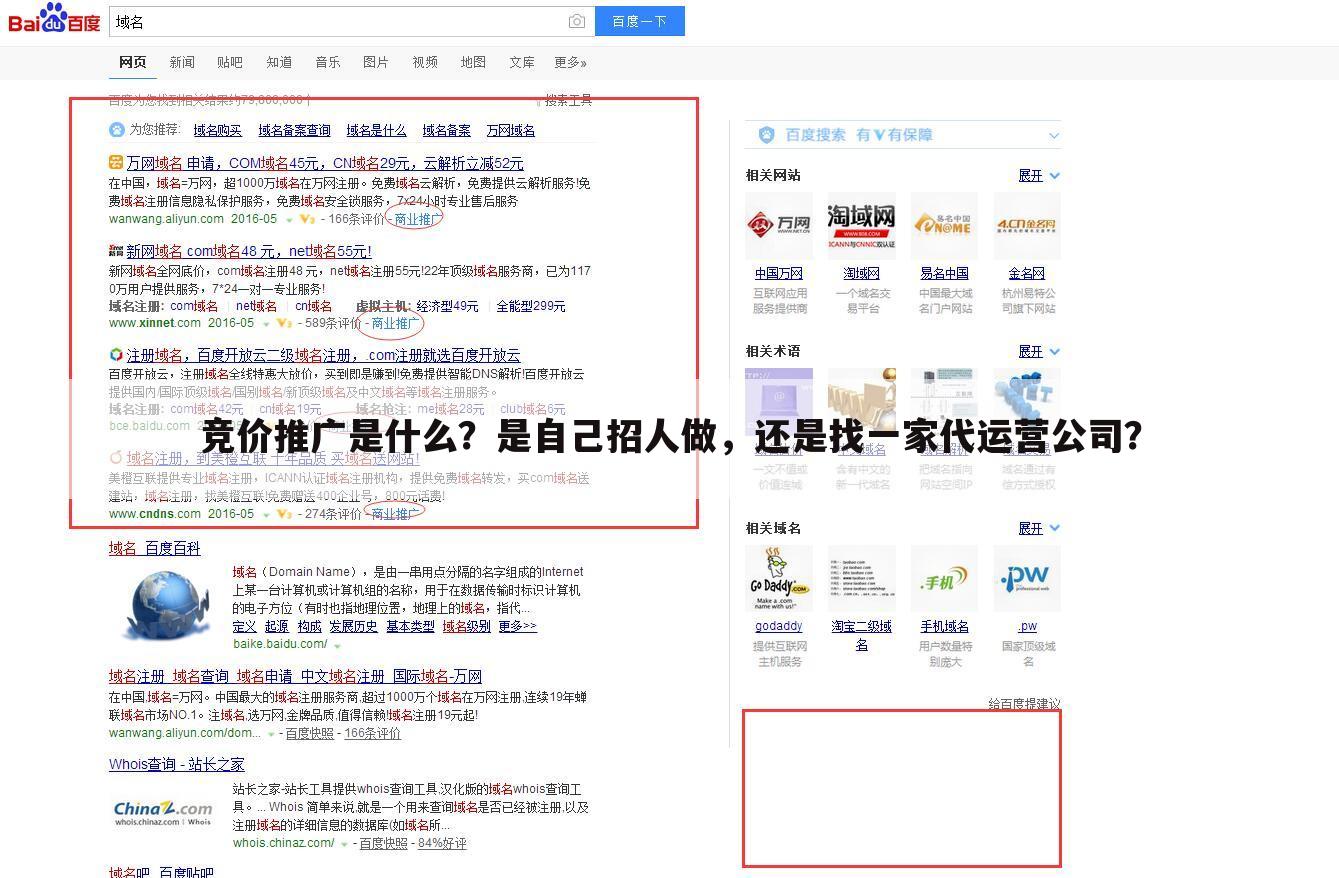
Task: Click 4.cn 金名网 logo thumbnail
Action: point(1027,226)
